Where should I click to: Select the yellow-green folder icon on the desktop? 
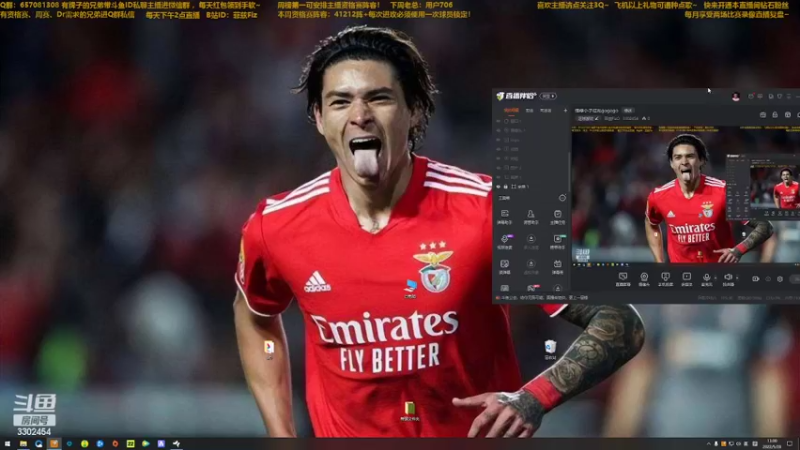coord(410,411)
